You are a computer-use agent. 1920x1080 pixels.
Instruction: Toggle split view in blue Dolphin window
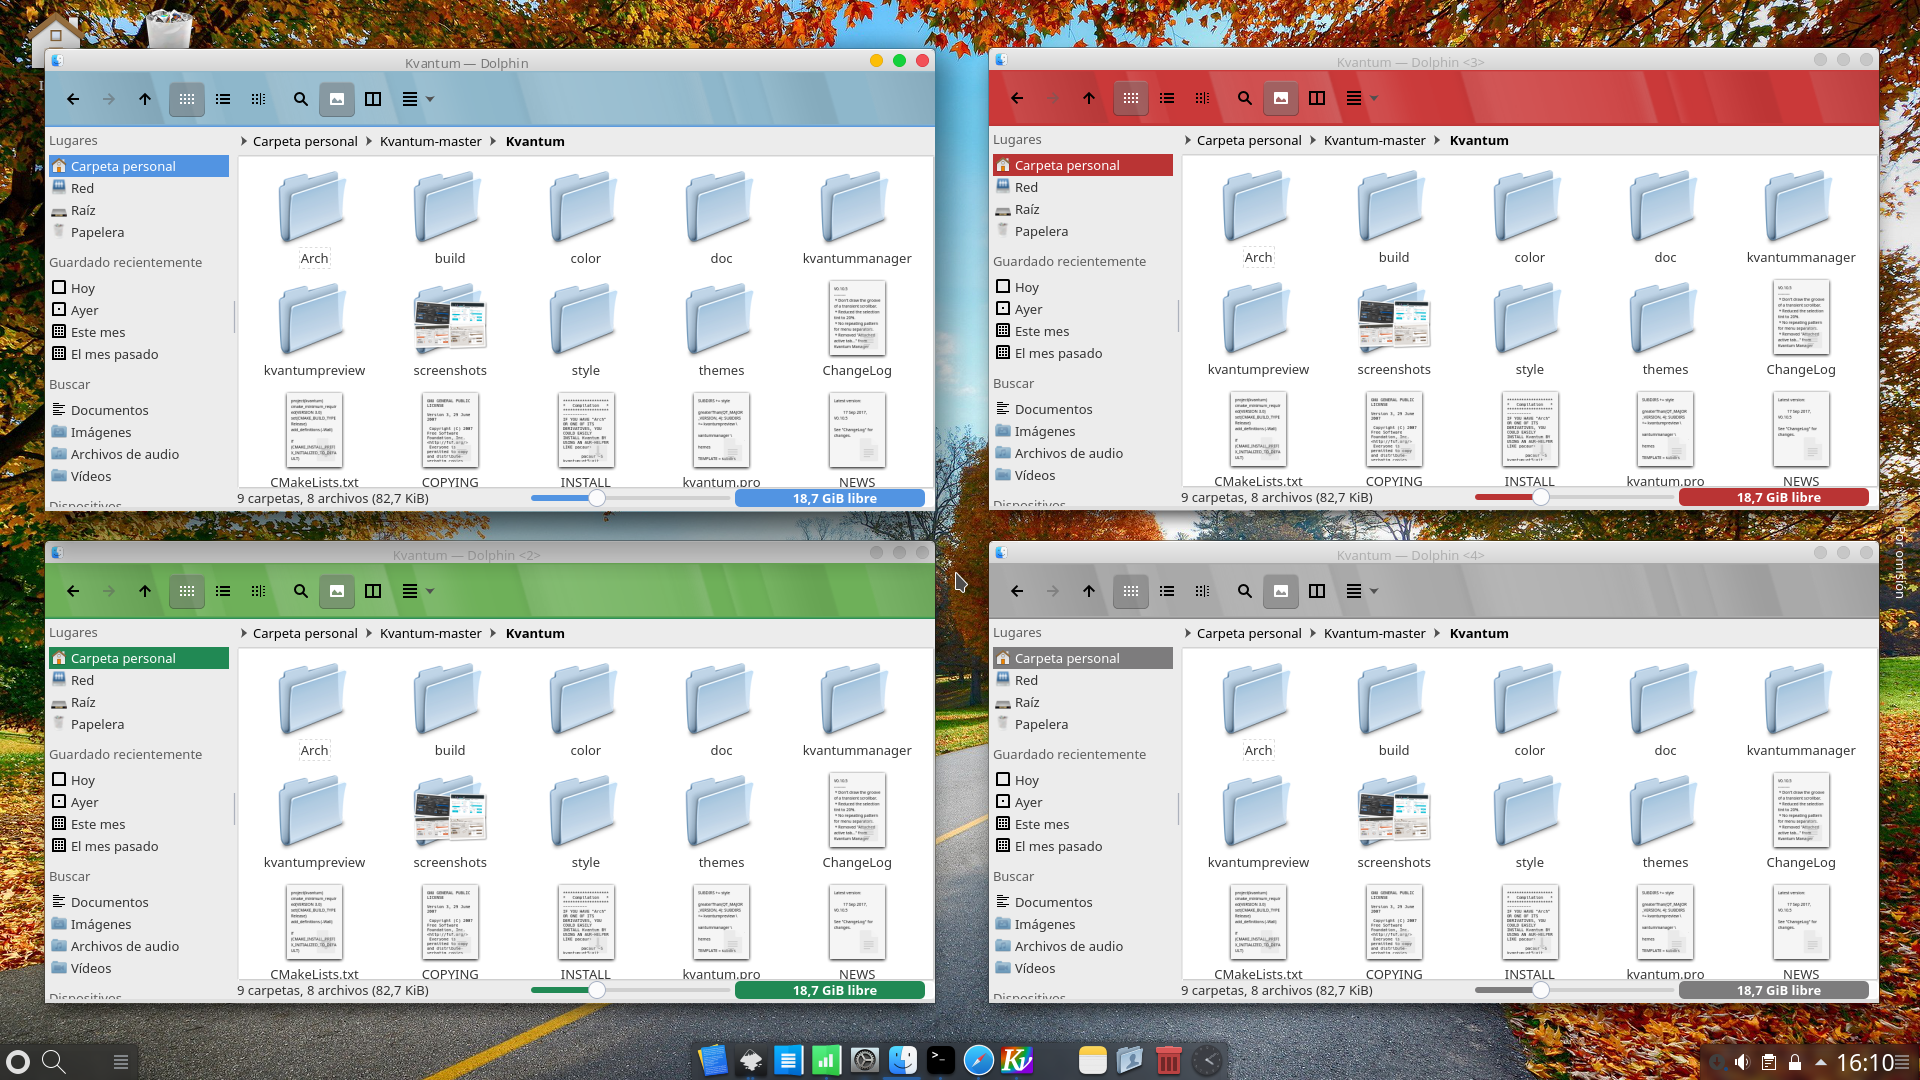click(x=373, y=99)
